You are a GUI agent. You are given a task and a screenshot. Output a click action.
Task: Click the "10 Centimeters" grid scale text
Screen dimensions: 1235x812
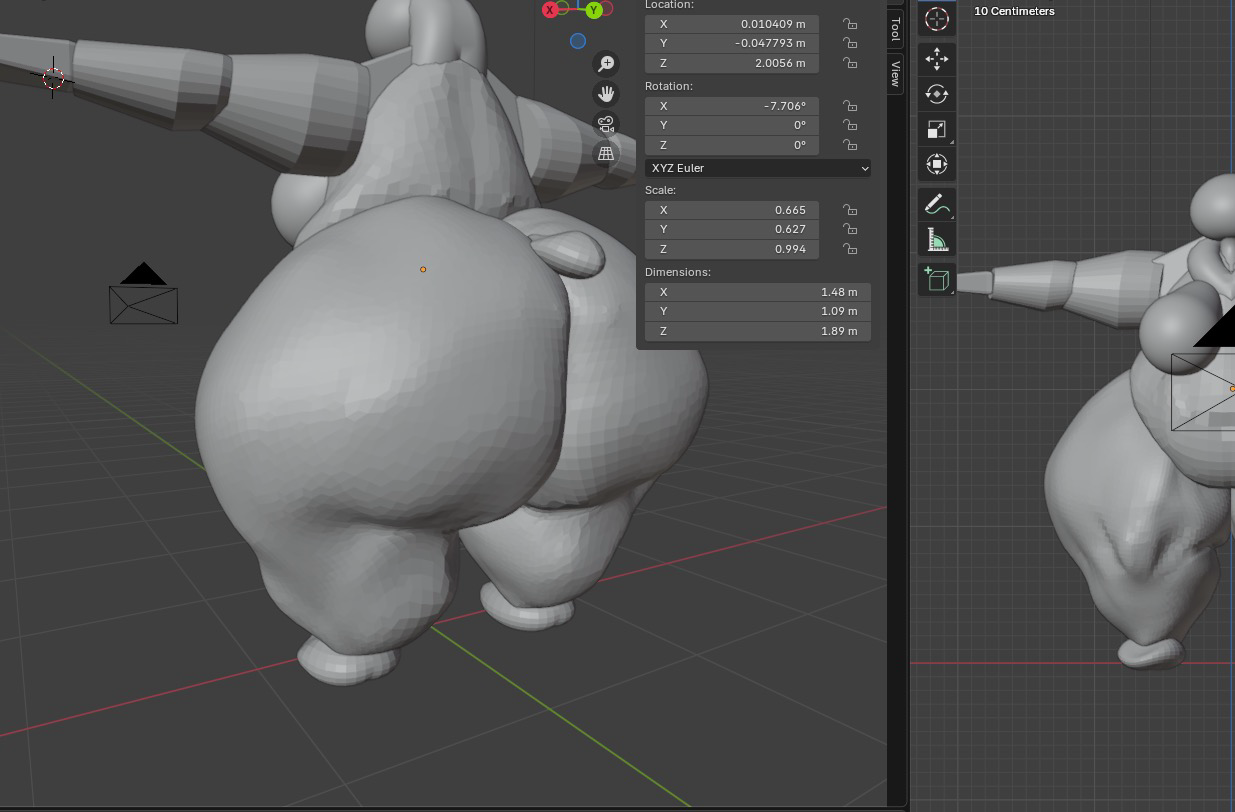click(x=1014, y=11)
